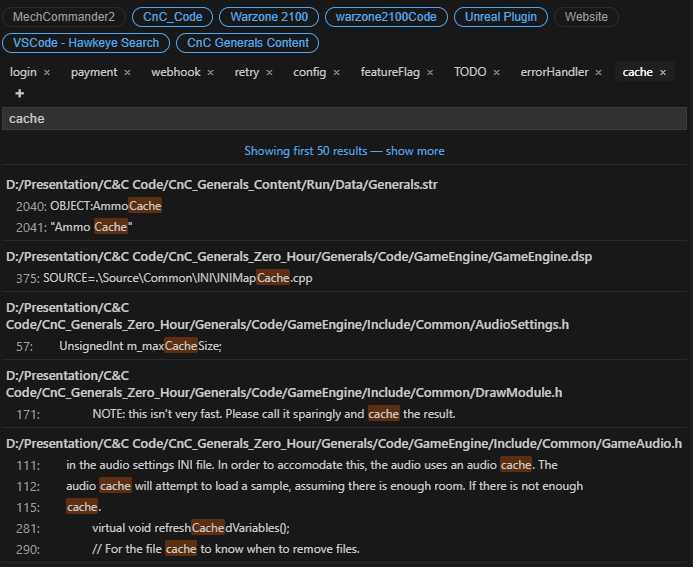
Task: Switch to the featureFlag search tab
Action: click(x=390, y=72)
